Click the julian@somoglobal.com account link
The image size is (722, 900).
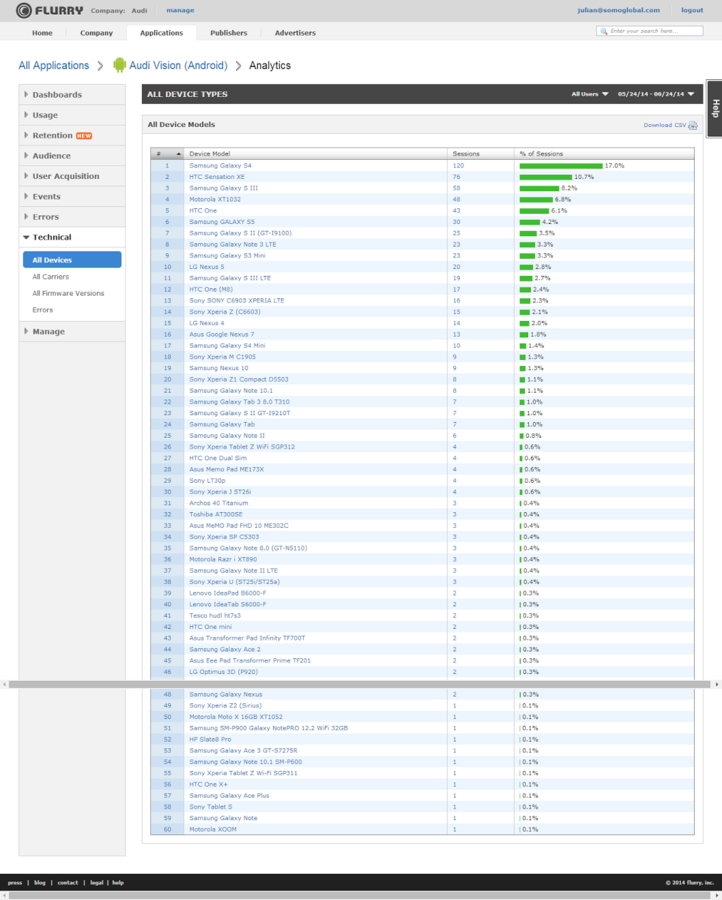tap(619, 10)
